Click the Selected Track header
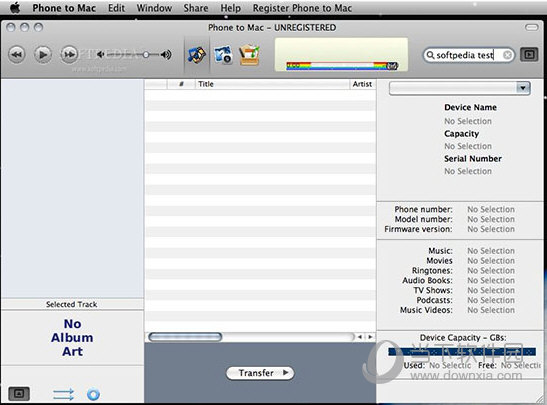This screenshot has width=547, height=405. (x=72, y=304)
